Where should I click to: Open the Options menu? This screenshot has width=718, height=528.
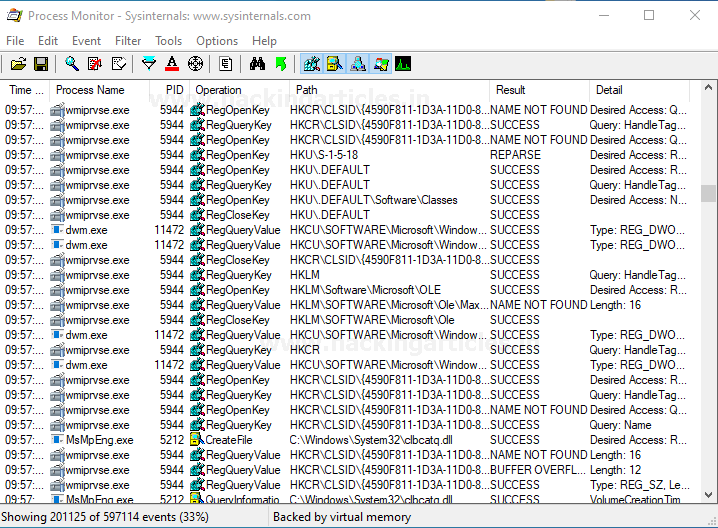point(217,41)
